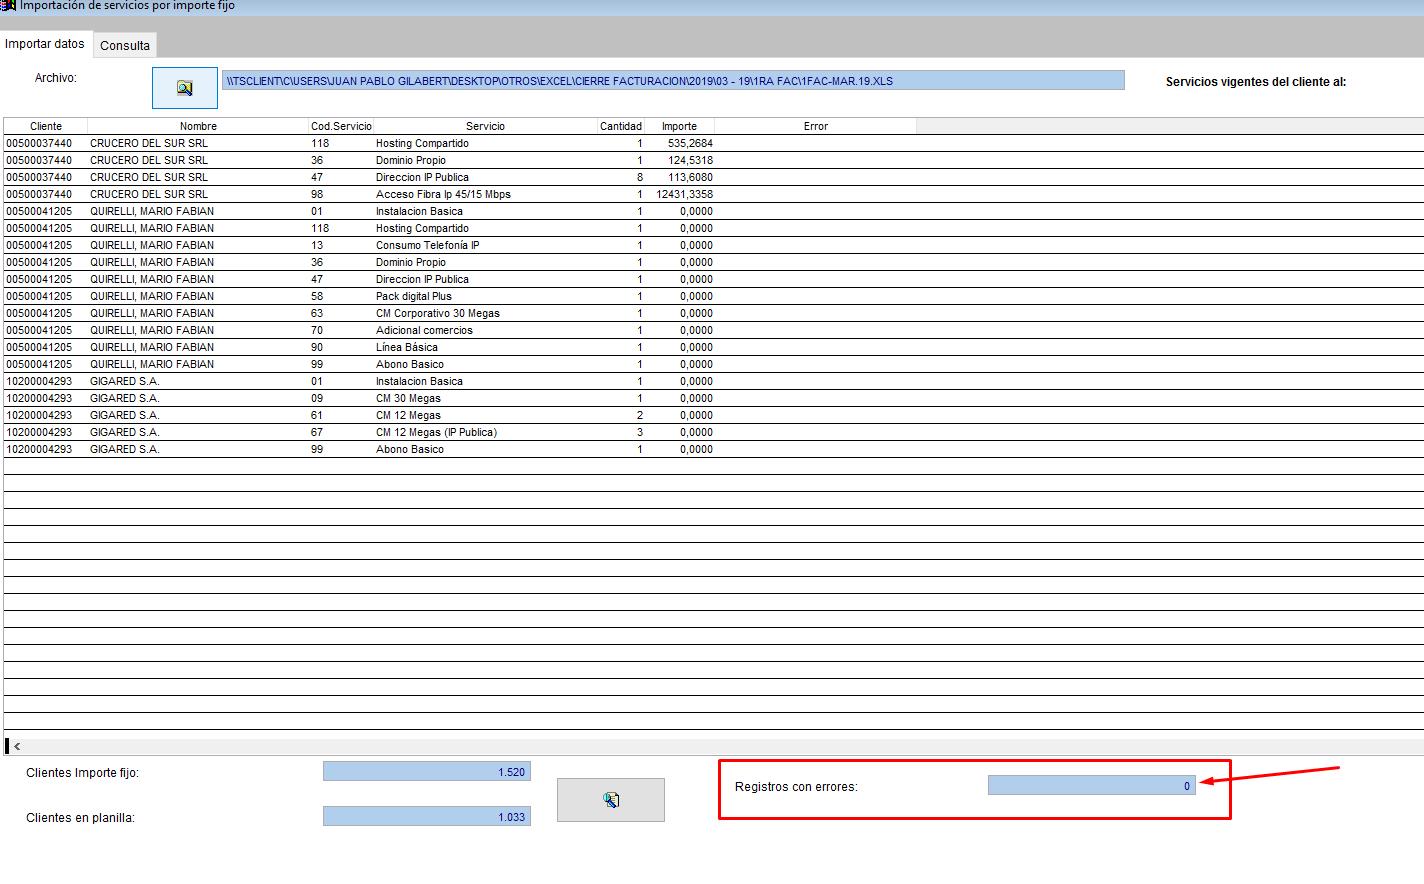Switch to the Consulta tab
This screenshot has width=1424, height=884.
pos(125,45)
